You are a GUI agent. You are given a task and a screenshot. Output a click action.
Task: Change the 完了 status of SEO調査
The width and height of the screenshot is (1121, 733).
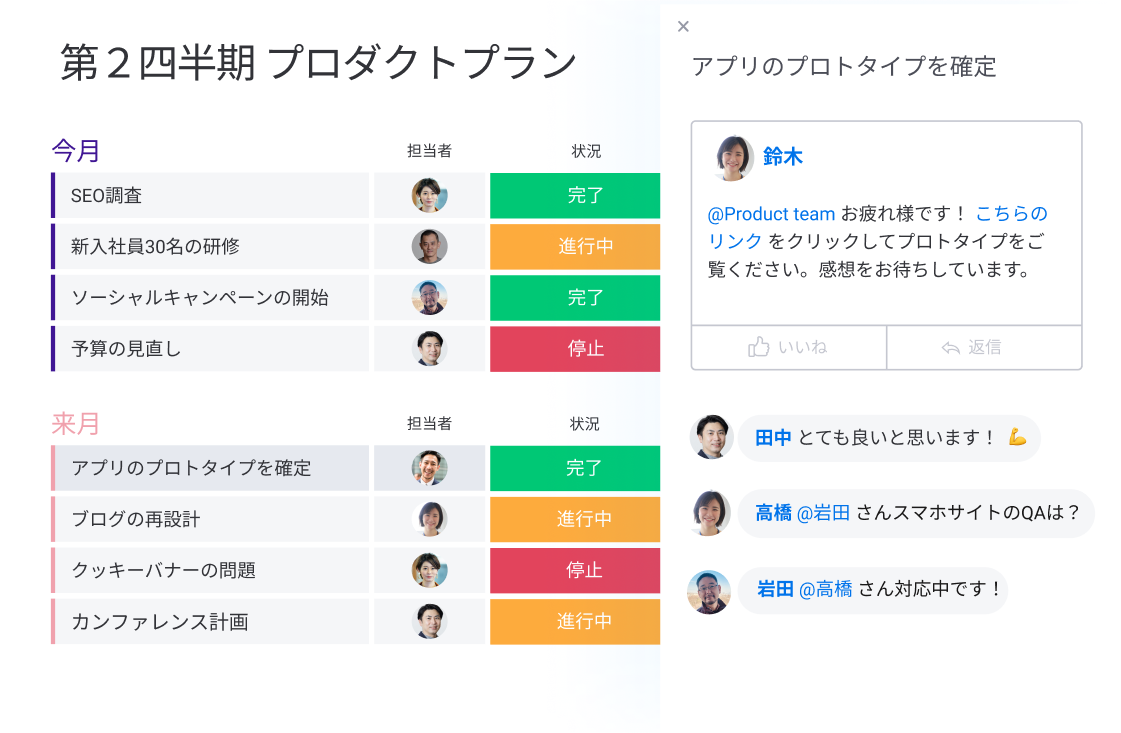[x=575, y=196]
